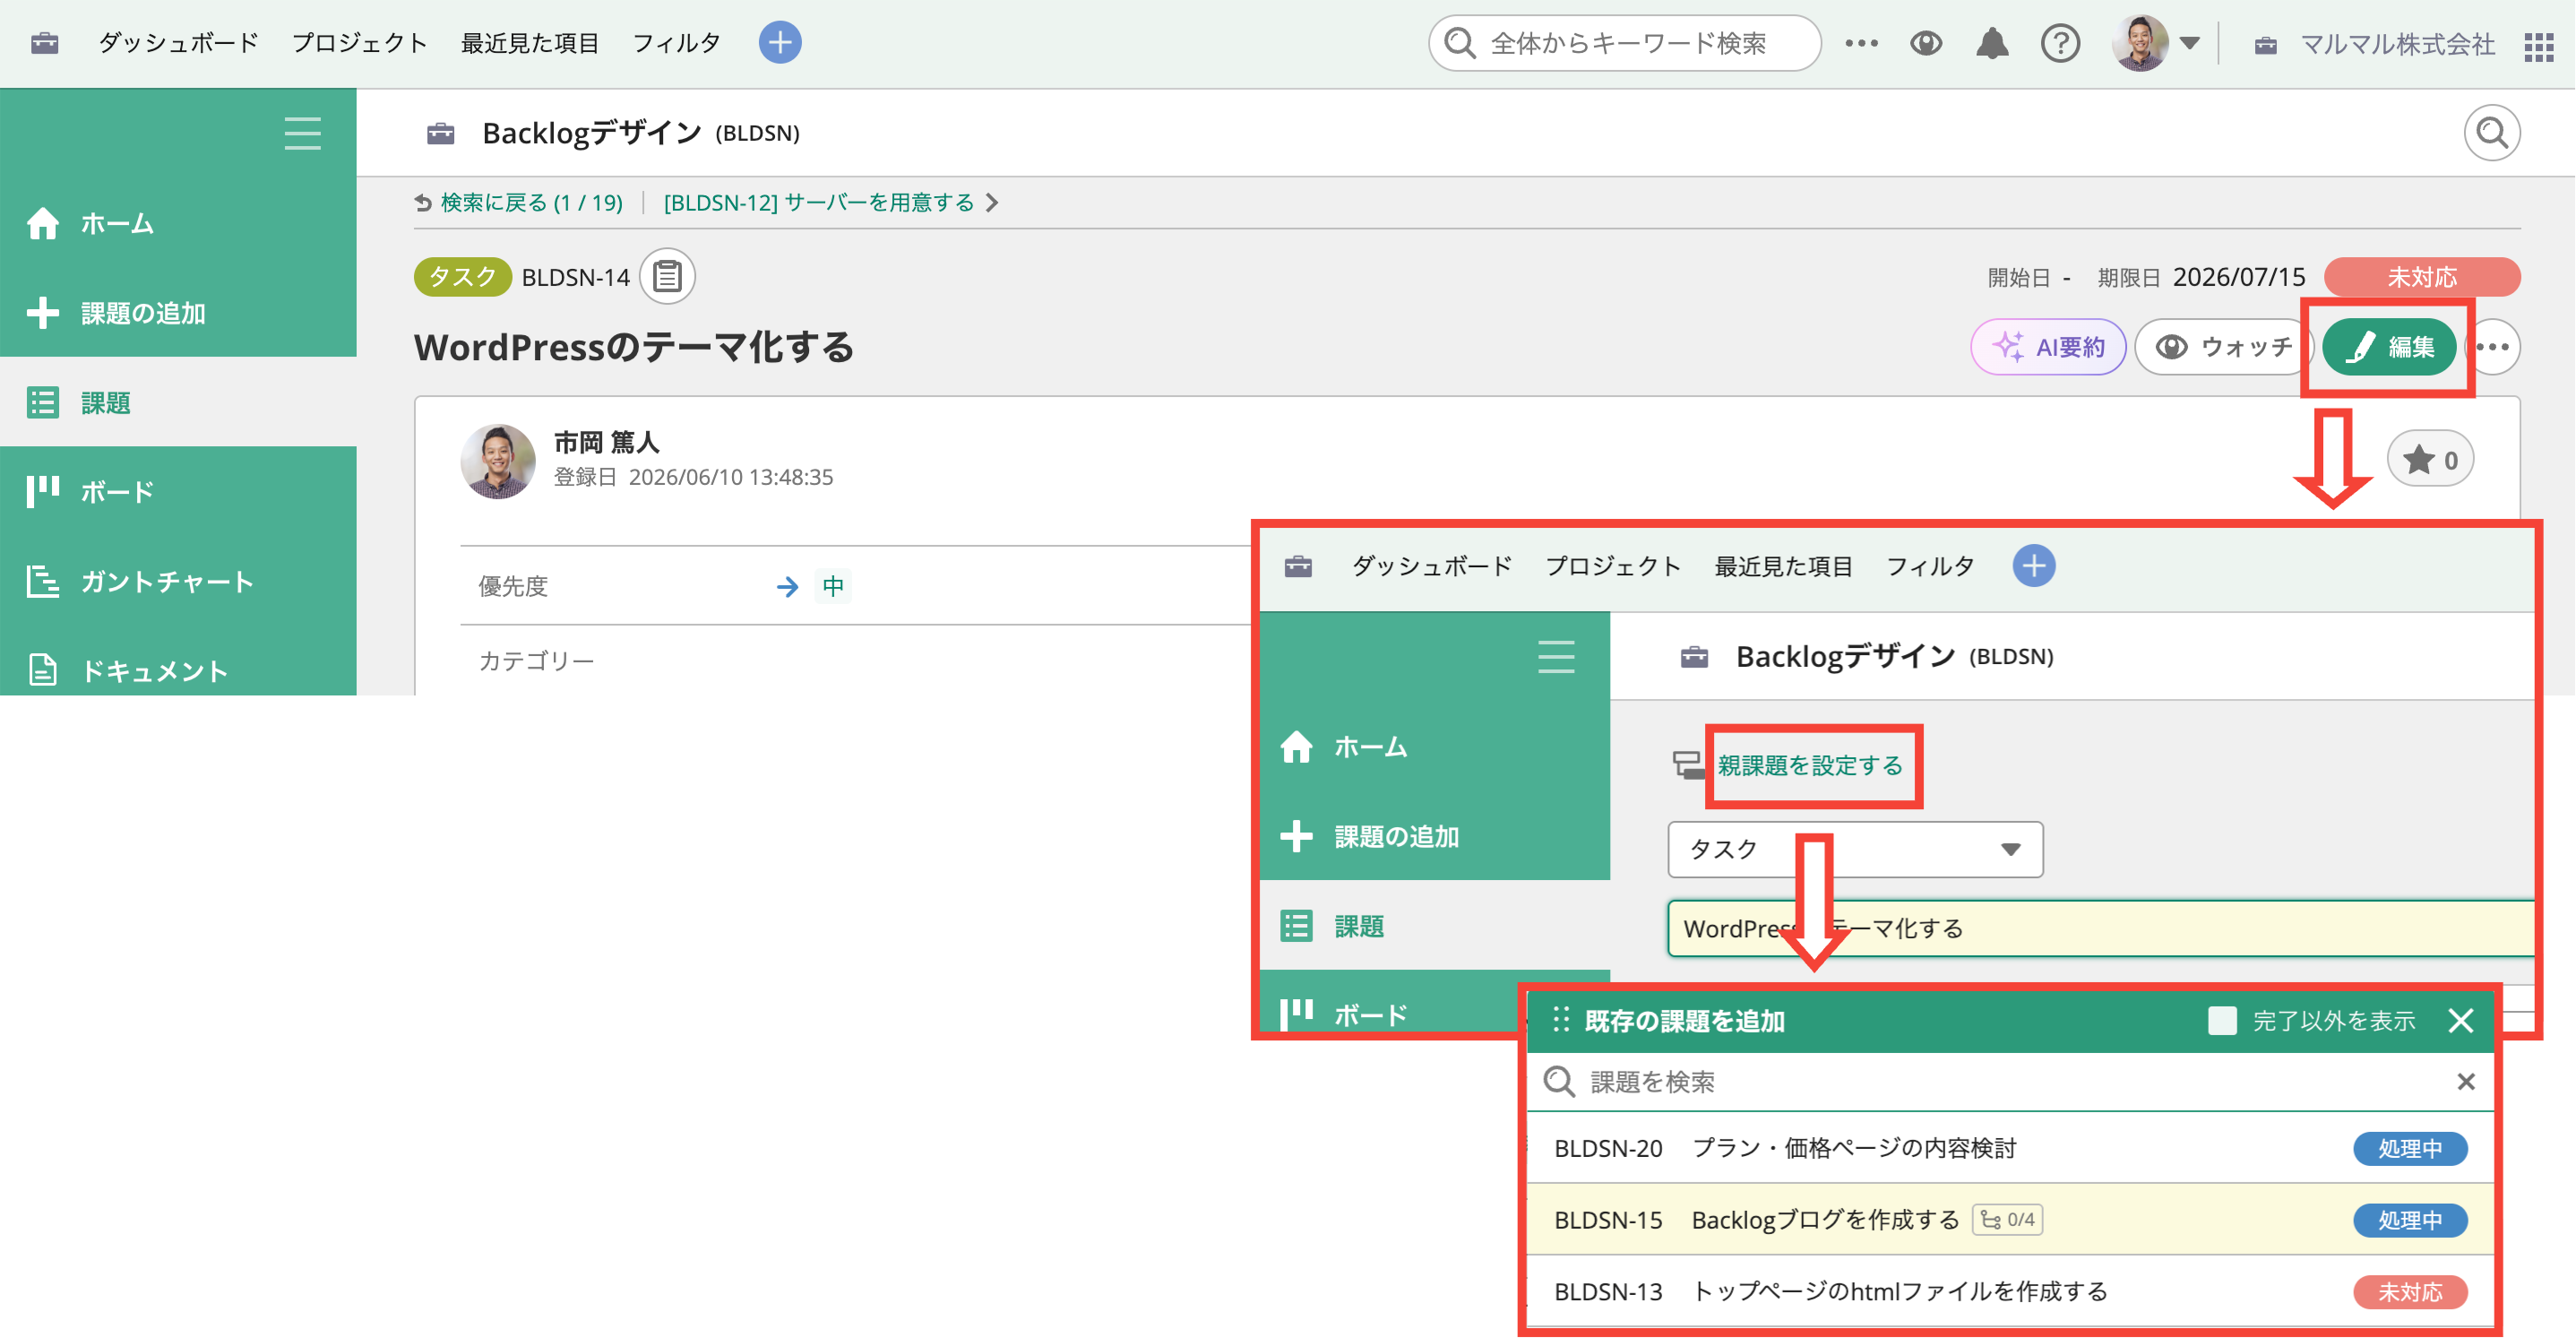Open 最近見た項目 in the main top navigation
The height and width of the screenshot is (1338, 2576).
point(529,43)
